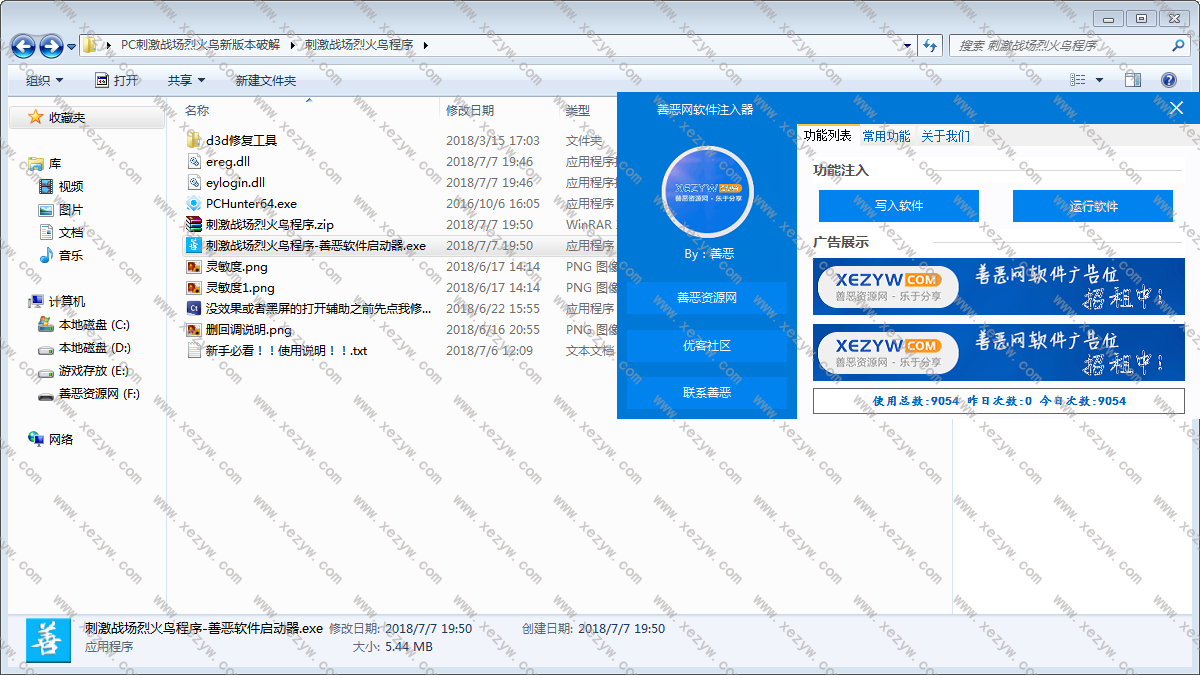This screenshot has width=1200, height=675.
Task: Expand the 共享 dropdown menu
Action: (186, 80)
